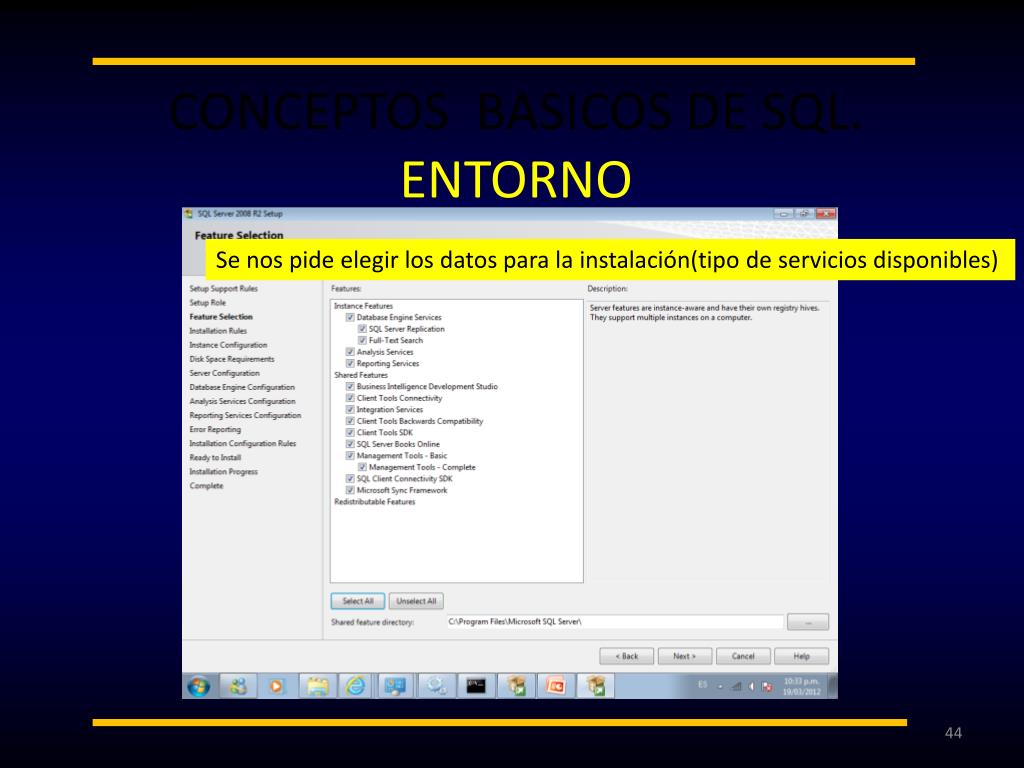1024x768 pixels.
Task: Click the Show Desktop strip at taskbar end
Action: click(833, 686)
